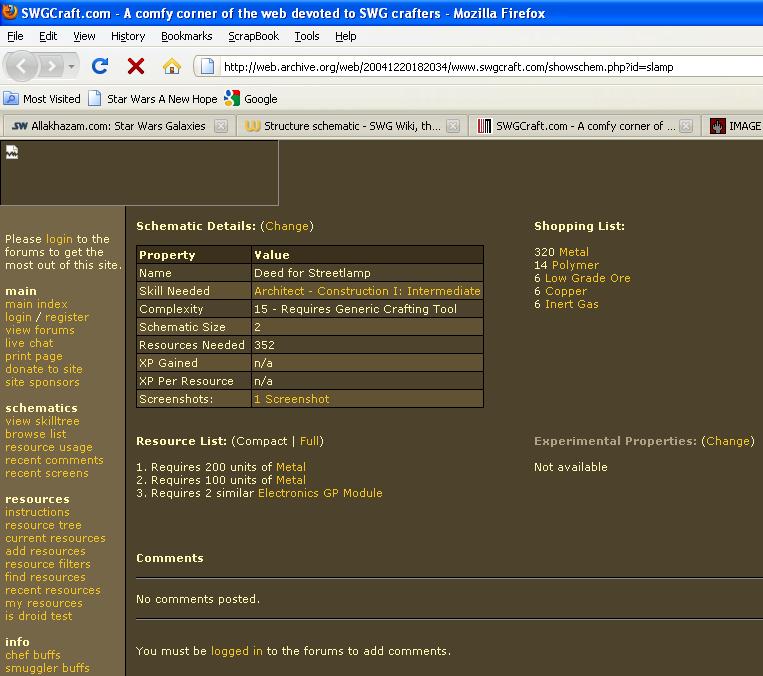Open the Most Visited bookmarks folder
This screenshot has width=763, height=676.
42,99
